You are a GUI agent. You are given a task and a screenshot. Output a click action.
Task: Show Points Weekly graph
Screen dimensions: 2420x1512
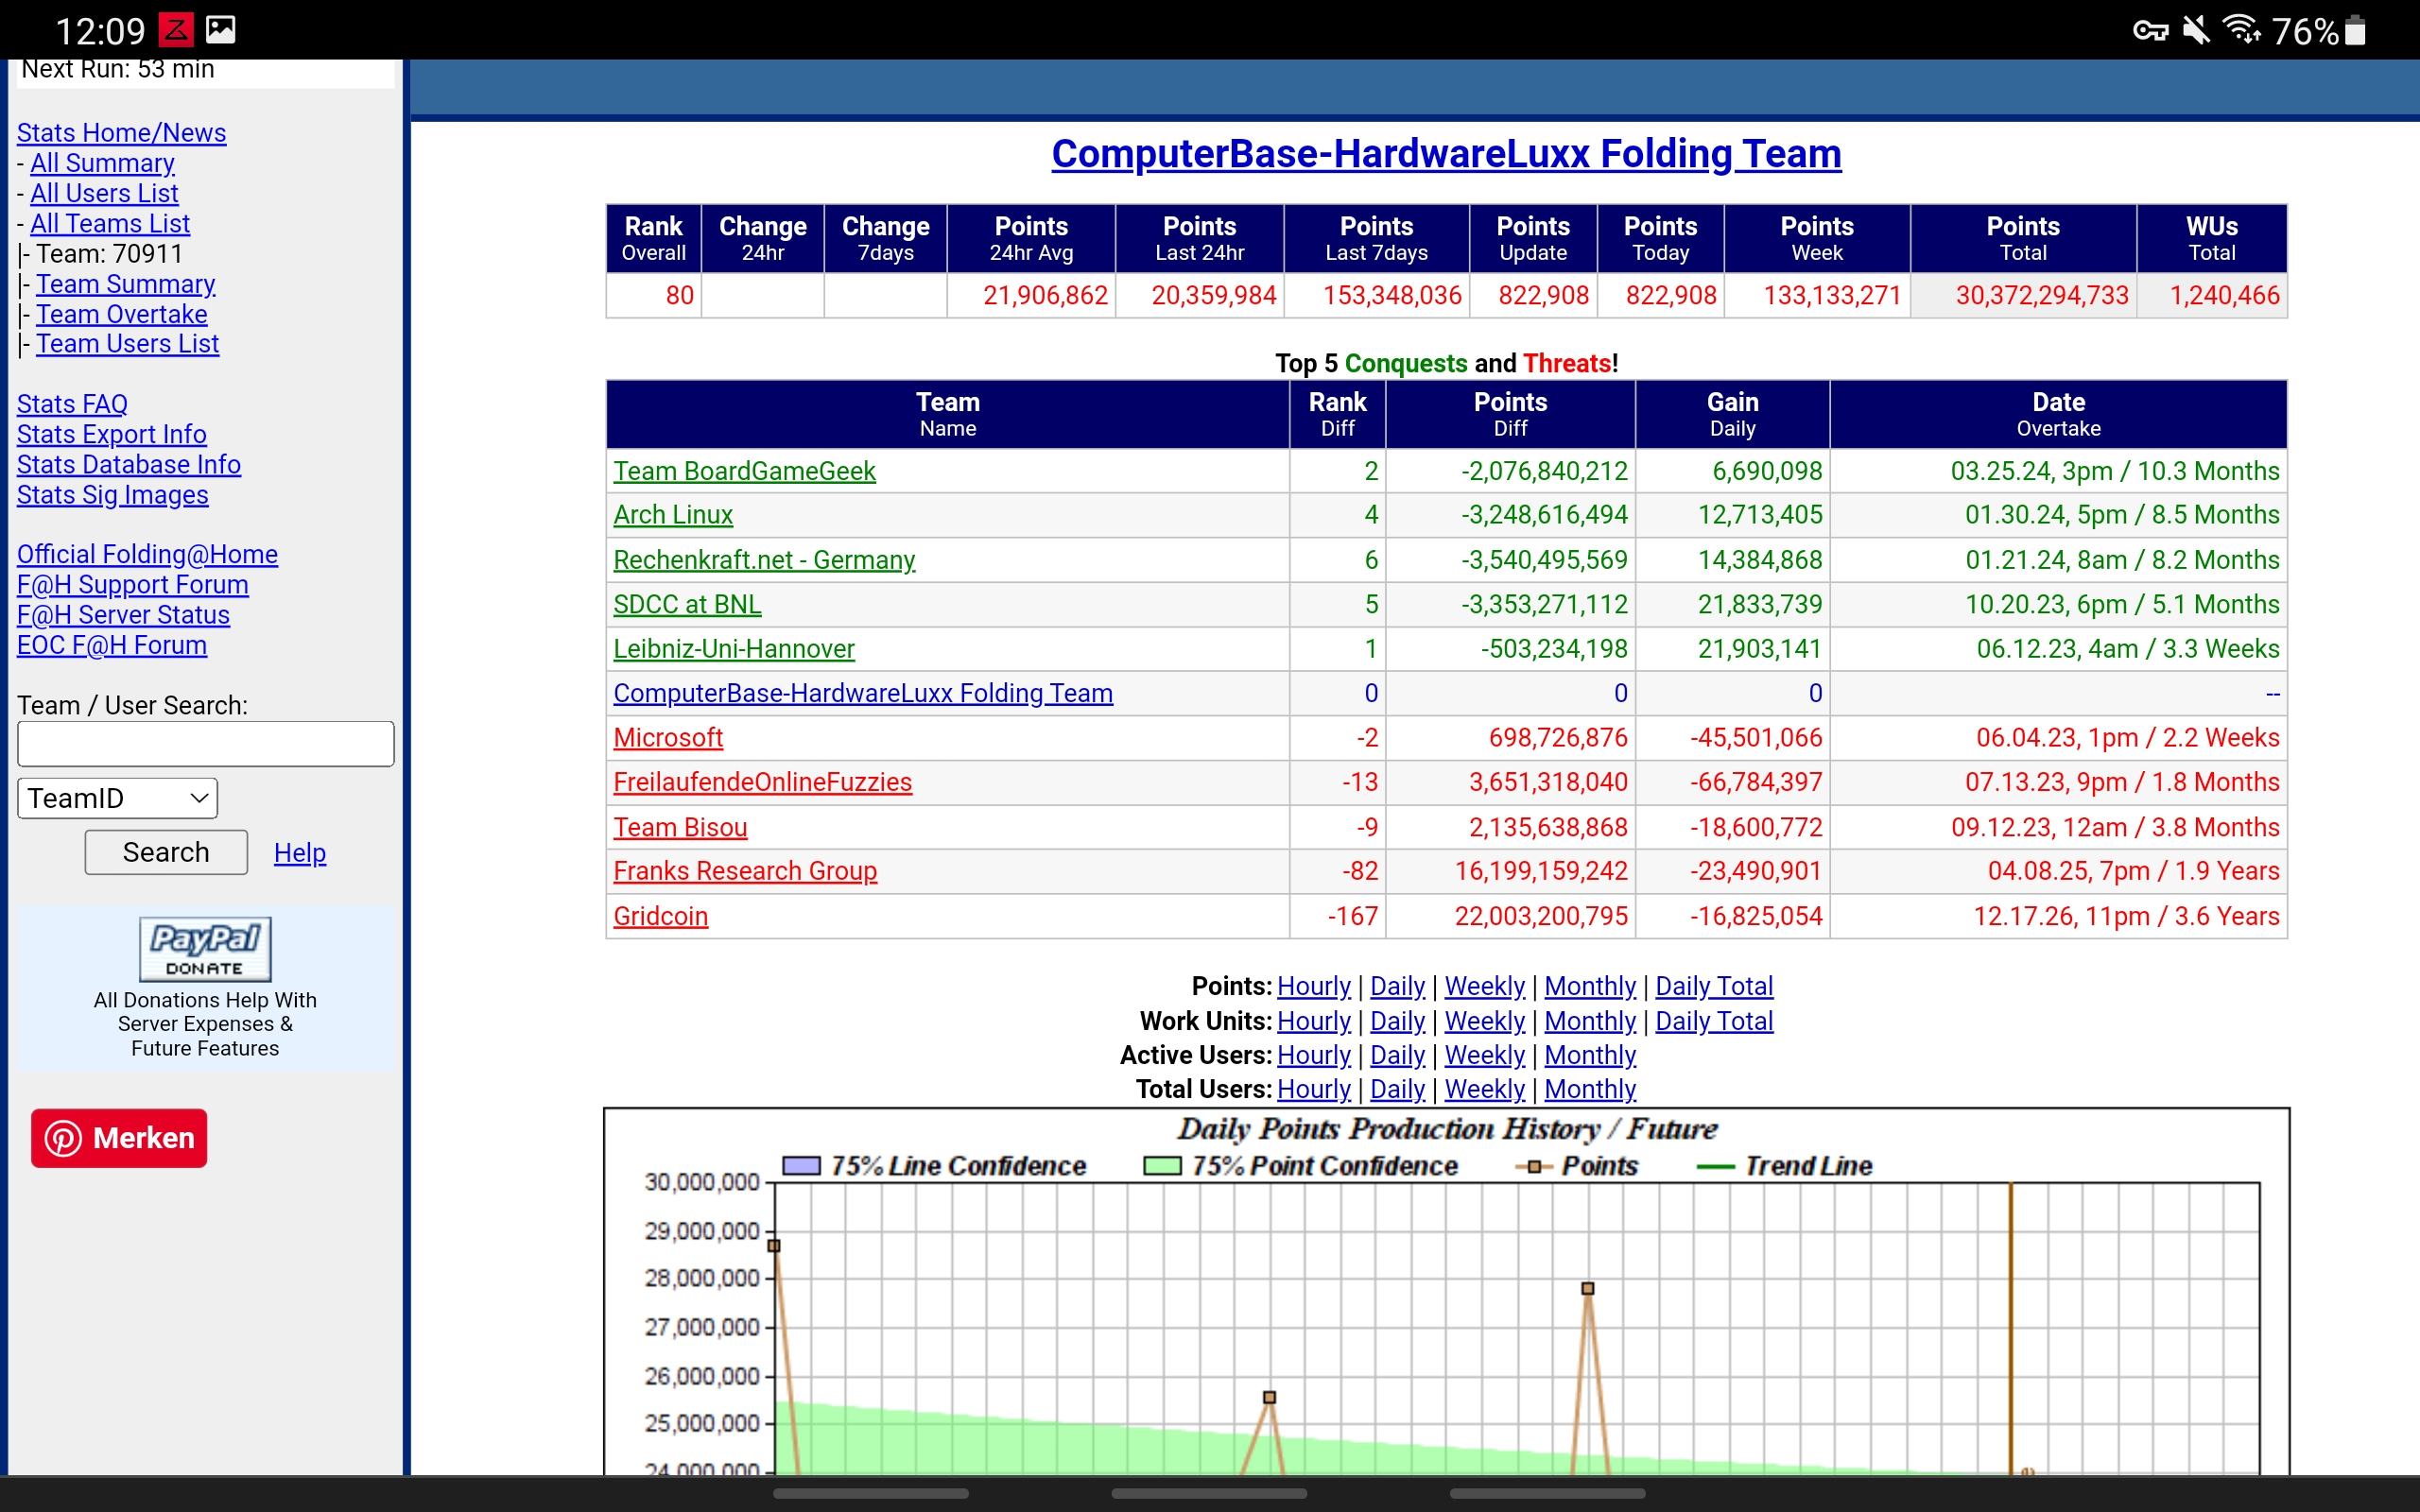[1484, 986]
